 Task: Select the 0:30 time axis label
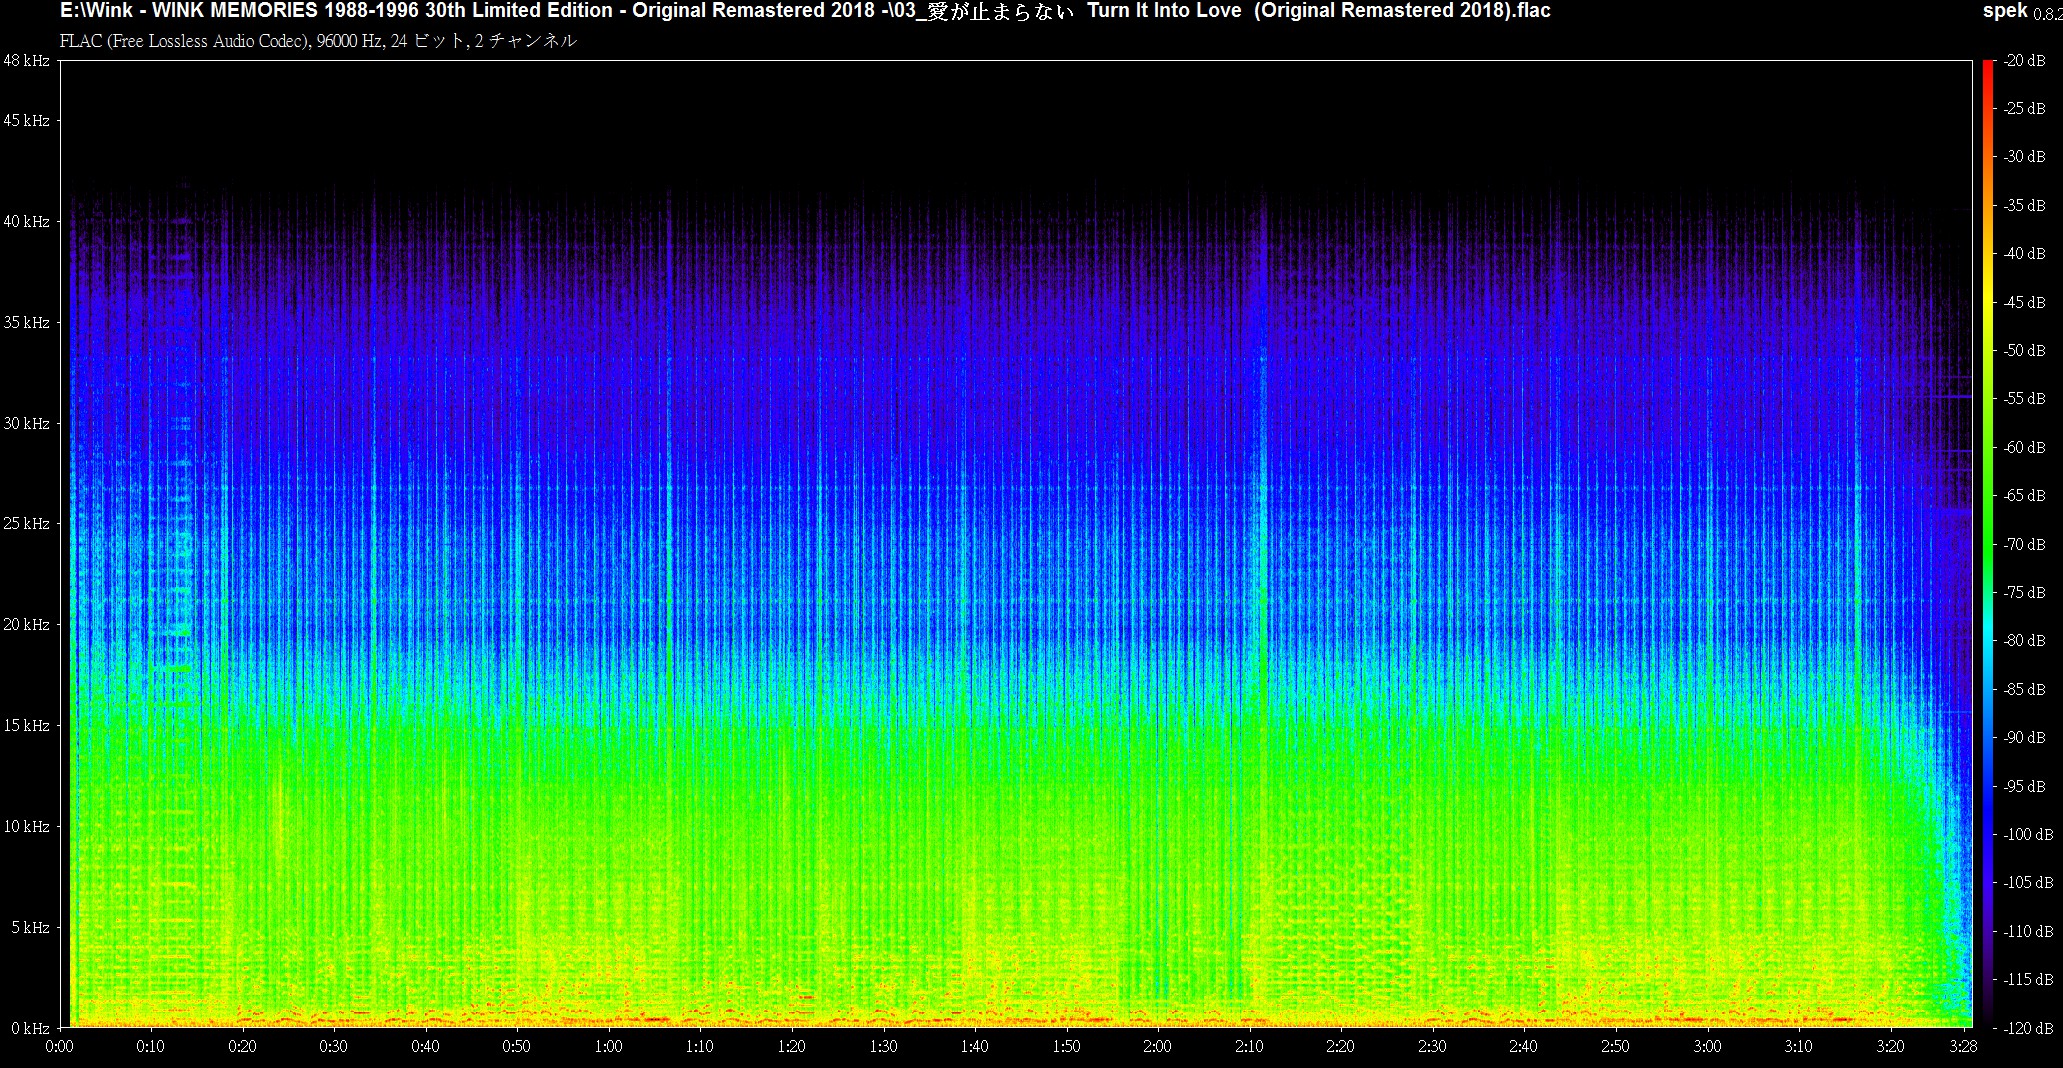[334, 1047]
